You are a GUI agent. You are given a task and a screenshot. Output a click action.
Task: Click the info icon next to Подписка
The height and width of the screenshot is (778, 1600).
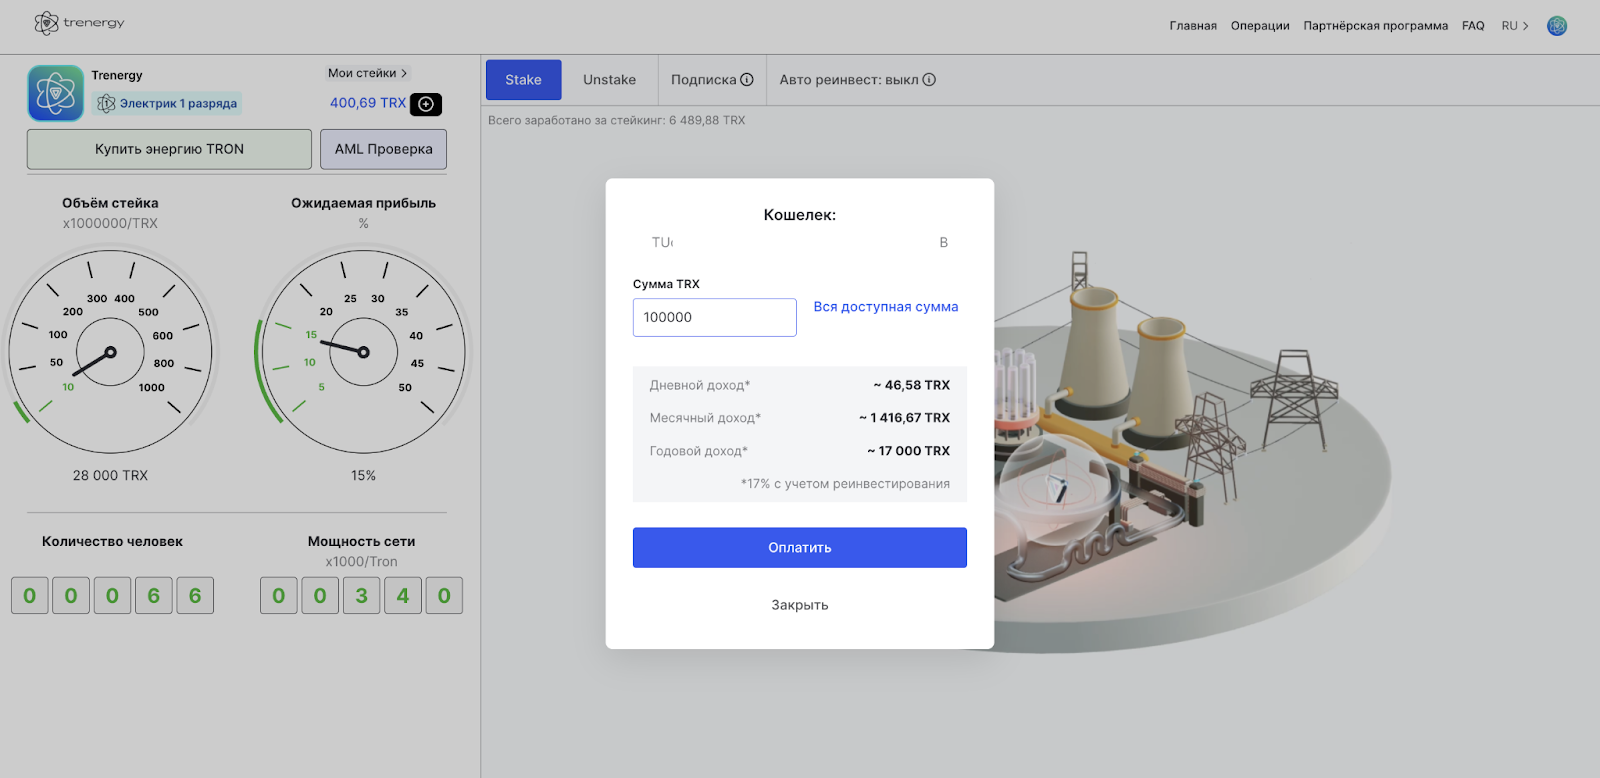747,80
